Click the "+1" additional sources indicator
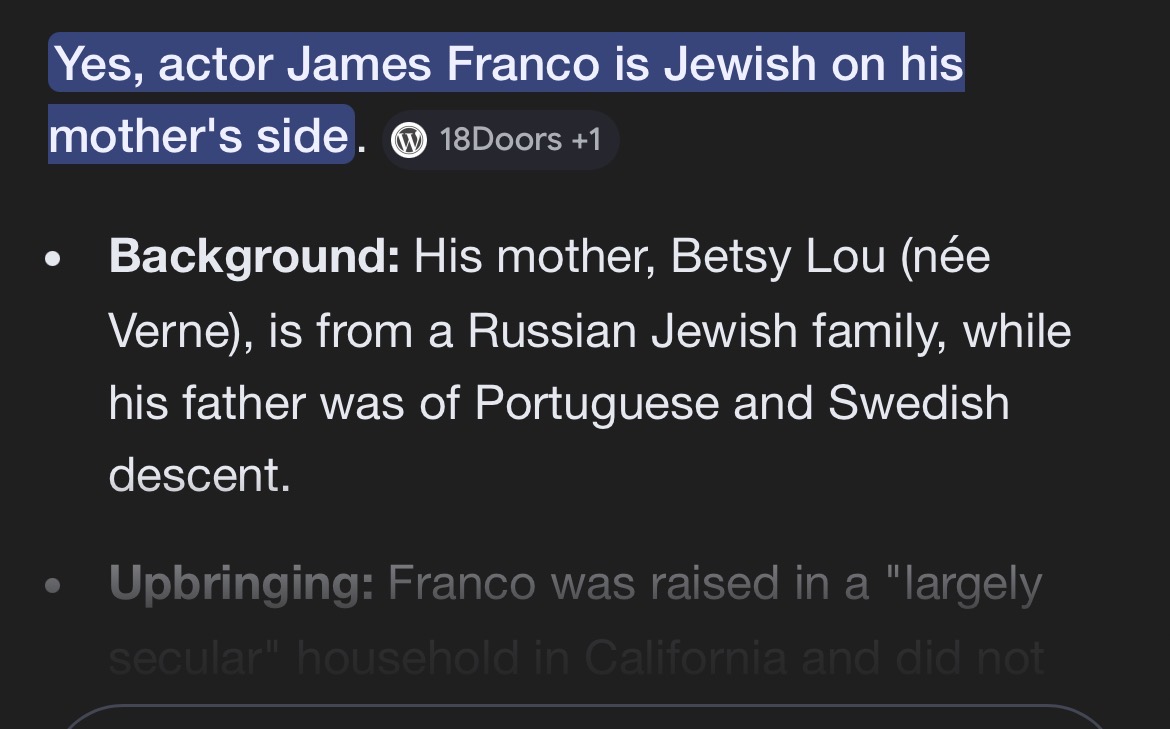The height and width of the screenshot is (729, 1170). point(585,140)
